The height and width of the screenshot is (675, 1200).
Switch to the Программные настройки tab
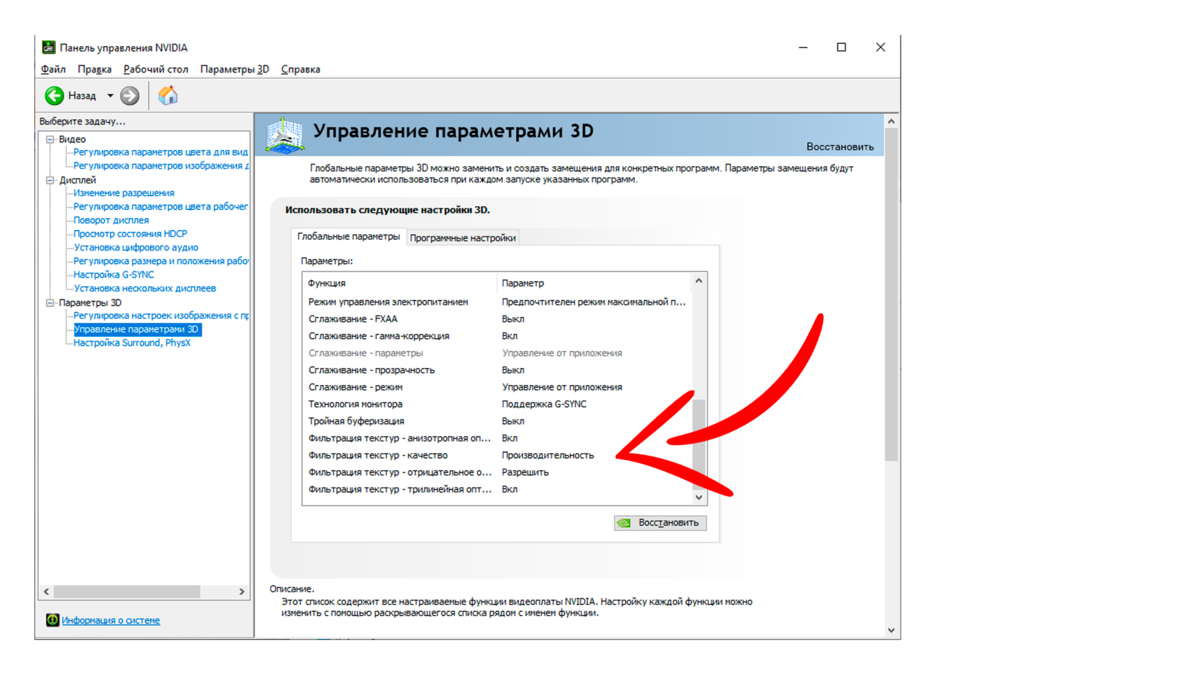463,238
